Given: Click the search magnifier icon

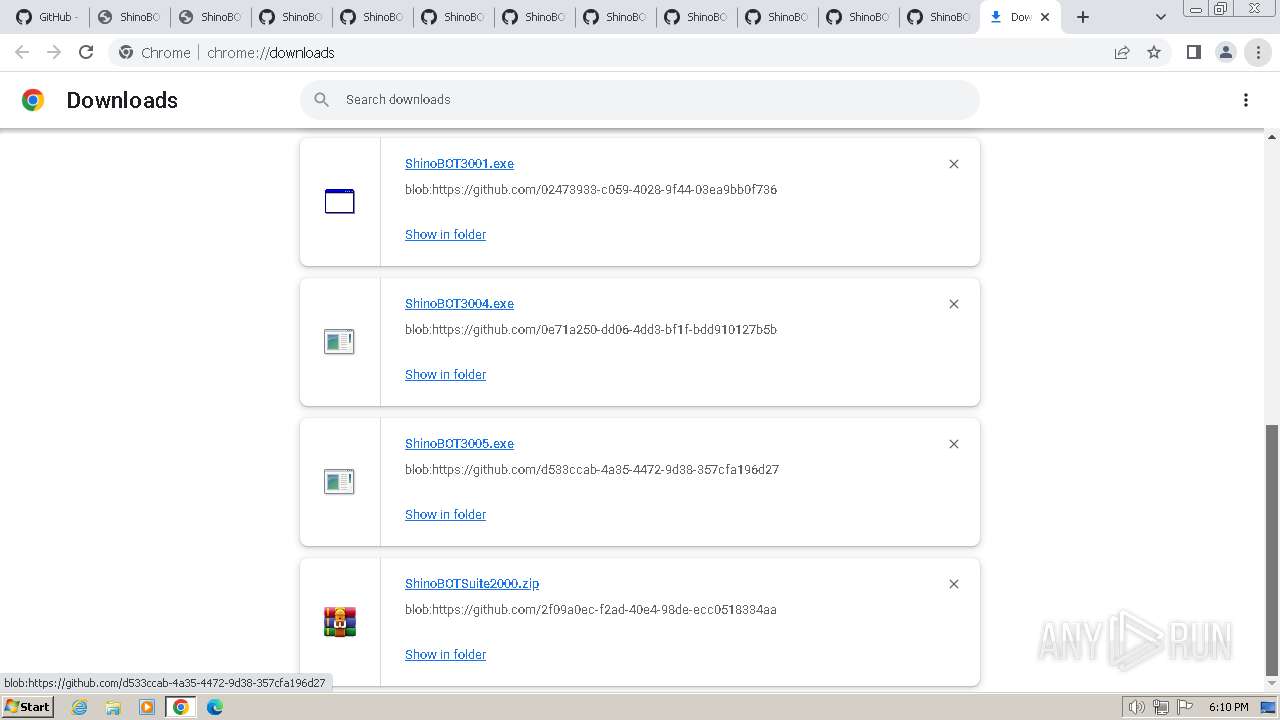Looking at the screenshot, I should point(321,100).
